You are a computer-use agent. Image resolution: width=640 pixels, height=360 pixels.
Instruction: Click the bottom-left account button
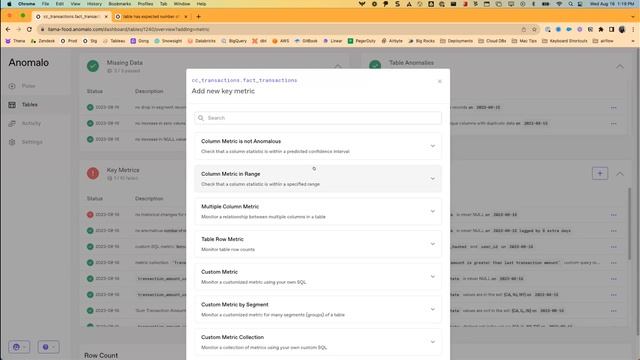19,347
